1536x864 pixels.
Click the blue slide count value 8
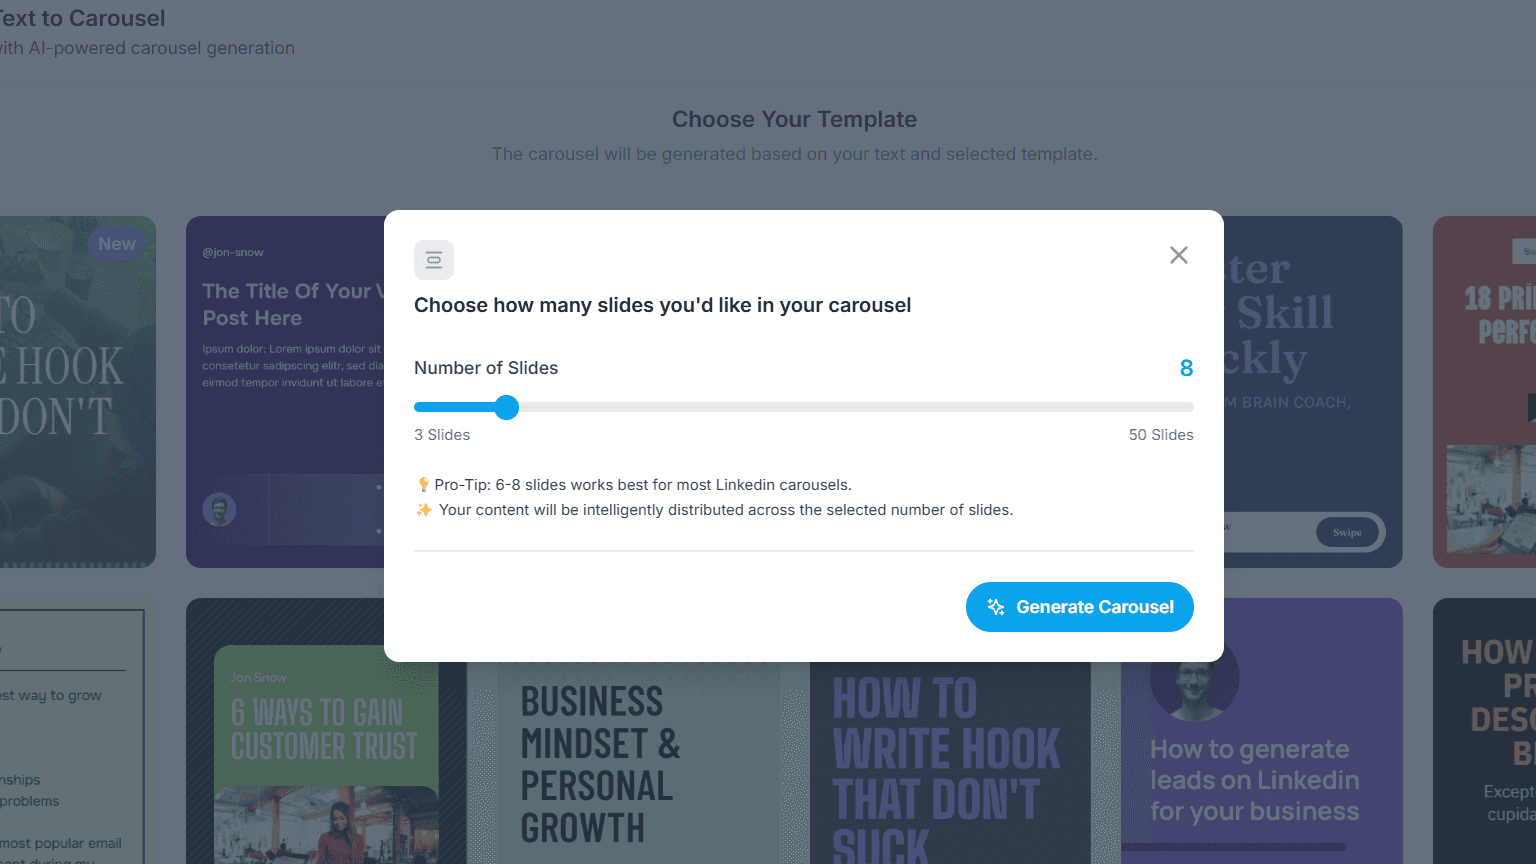click(1186, 368)
